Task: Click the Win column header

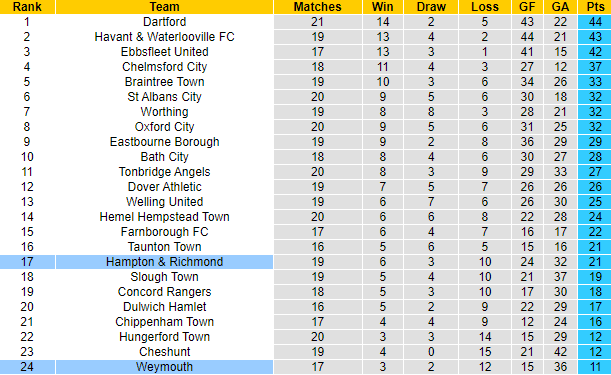Action: click(383, 7)
